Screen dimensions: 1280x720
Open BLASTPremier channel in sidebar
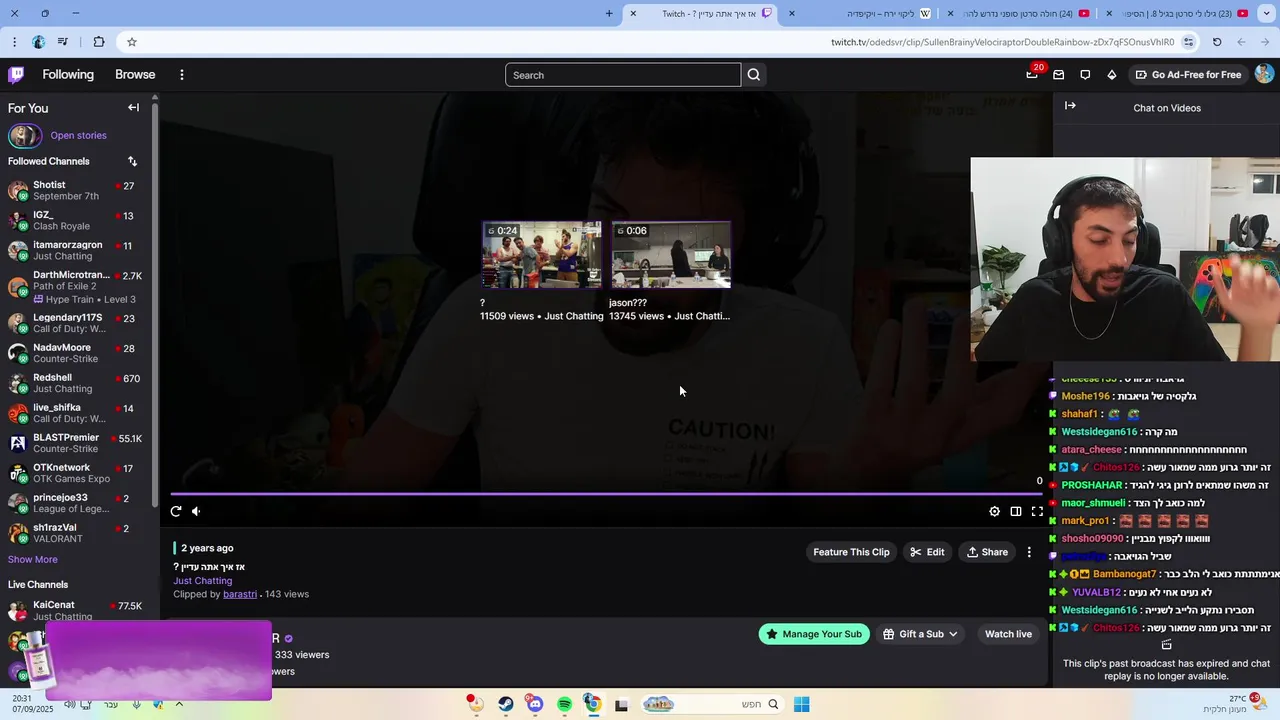tap(76, 443)
